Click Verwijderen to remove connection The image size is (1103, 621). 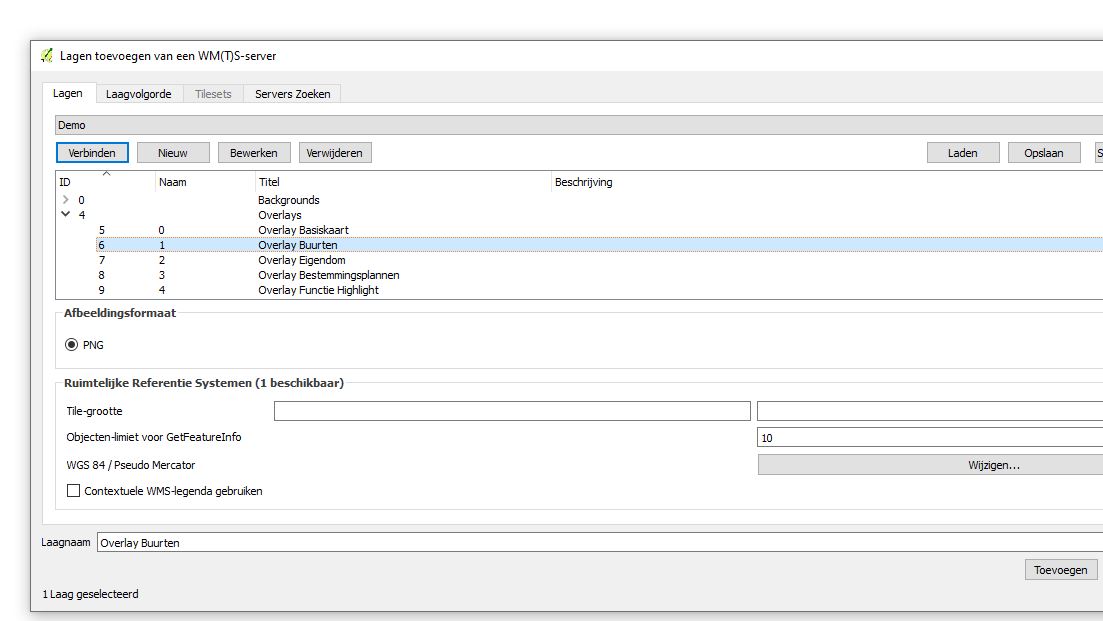[335, 153]
